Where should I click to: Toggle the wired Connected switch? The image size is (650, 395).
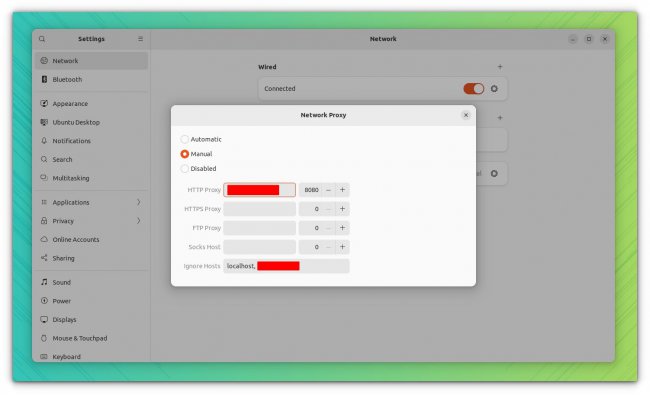473,88
